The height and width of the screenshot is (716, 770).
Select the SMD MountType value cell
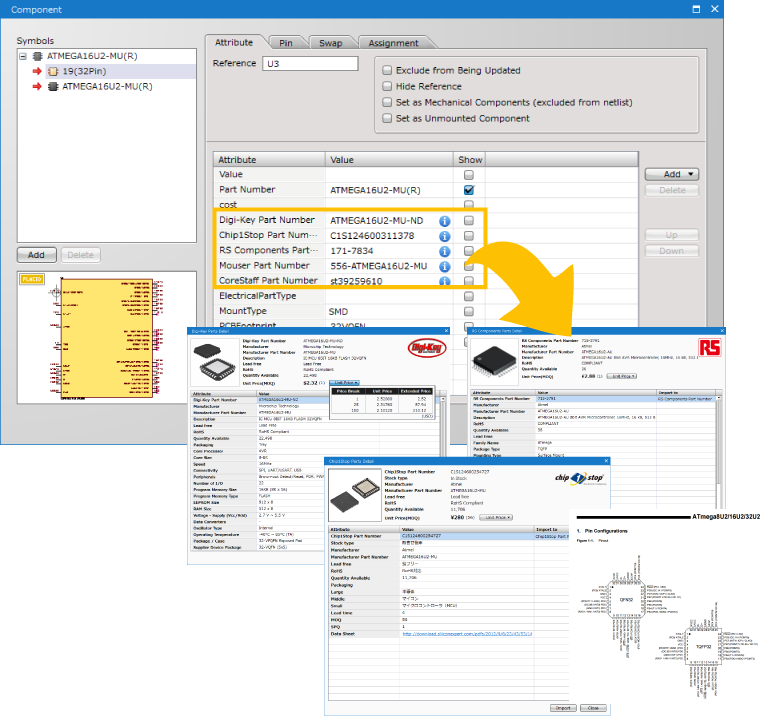coord(389,312)
